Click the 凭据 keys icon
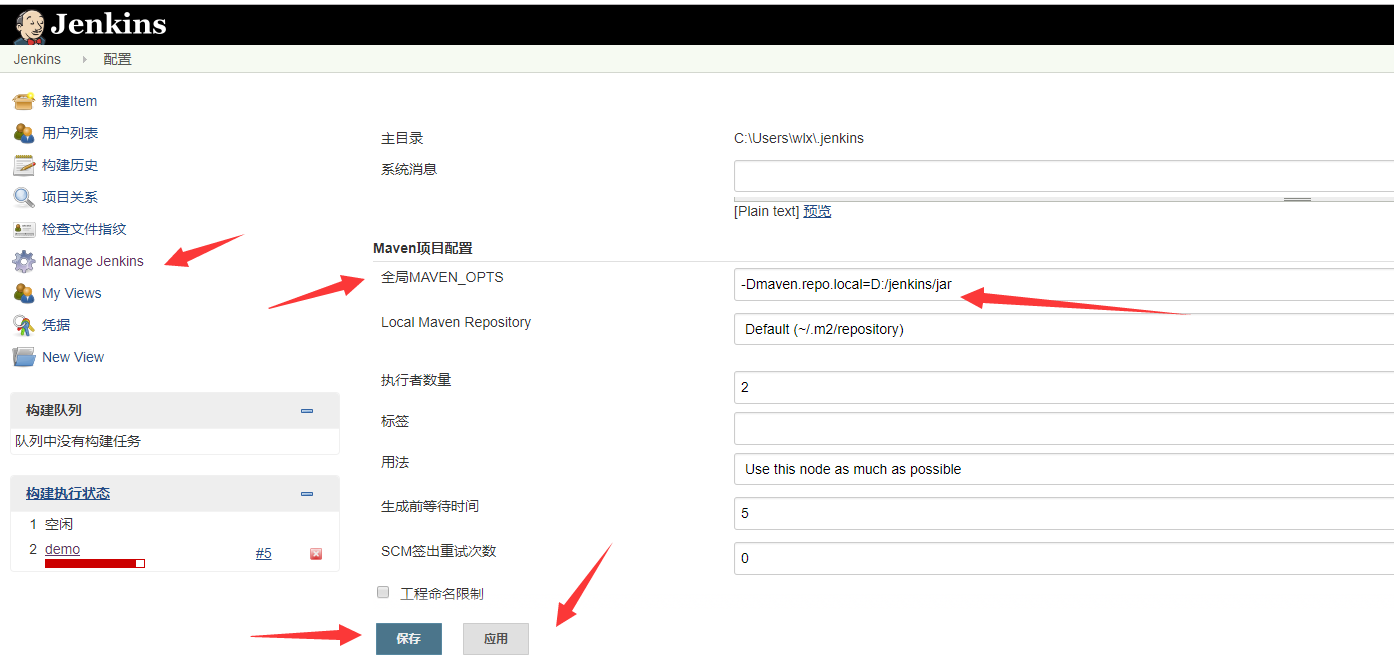The width and height of the screenshot is (1394, 662). 24,325
